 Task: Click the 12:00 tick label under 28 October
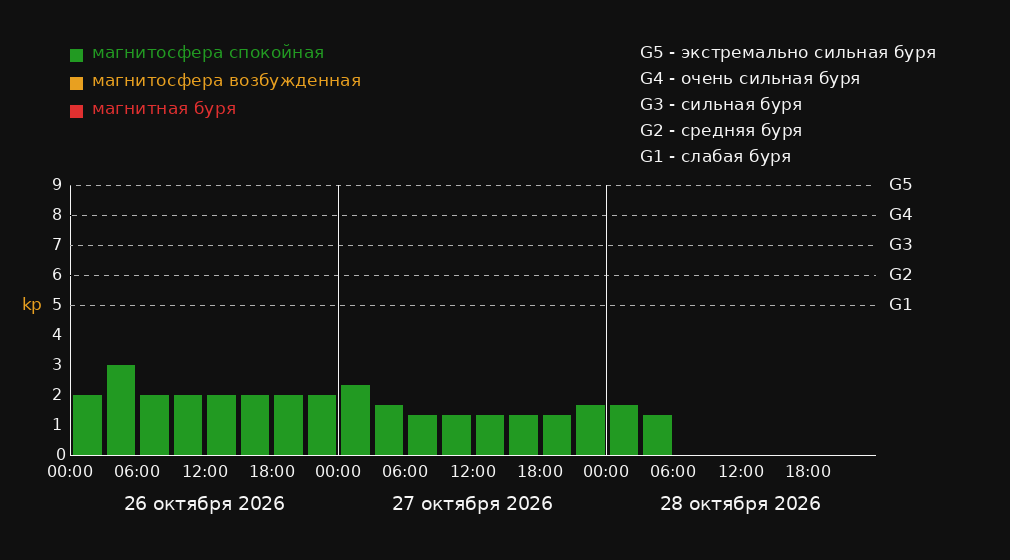click(741, 472)
